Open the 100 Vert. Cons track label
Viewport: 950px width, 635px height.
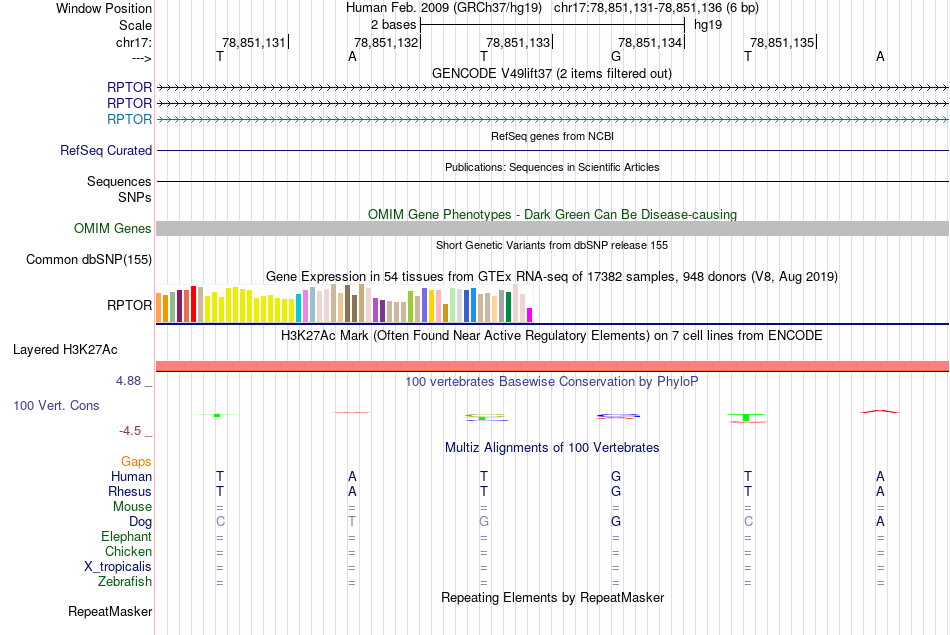[56, 405]
